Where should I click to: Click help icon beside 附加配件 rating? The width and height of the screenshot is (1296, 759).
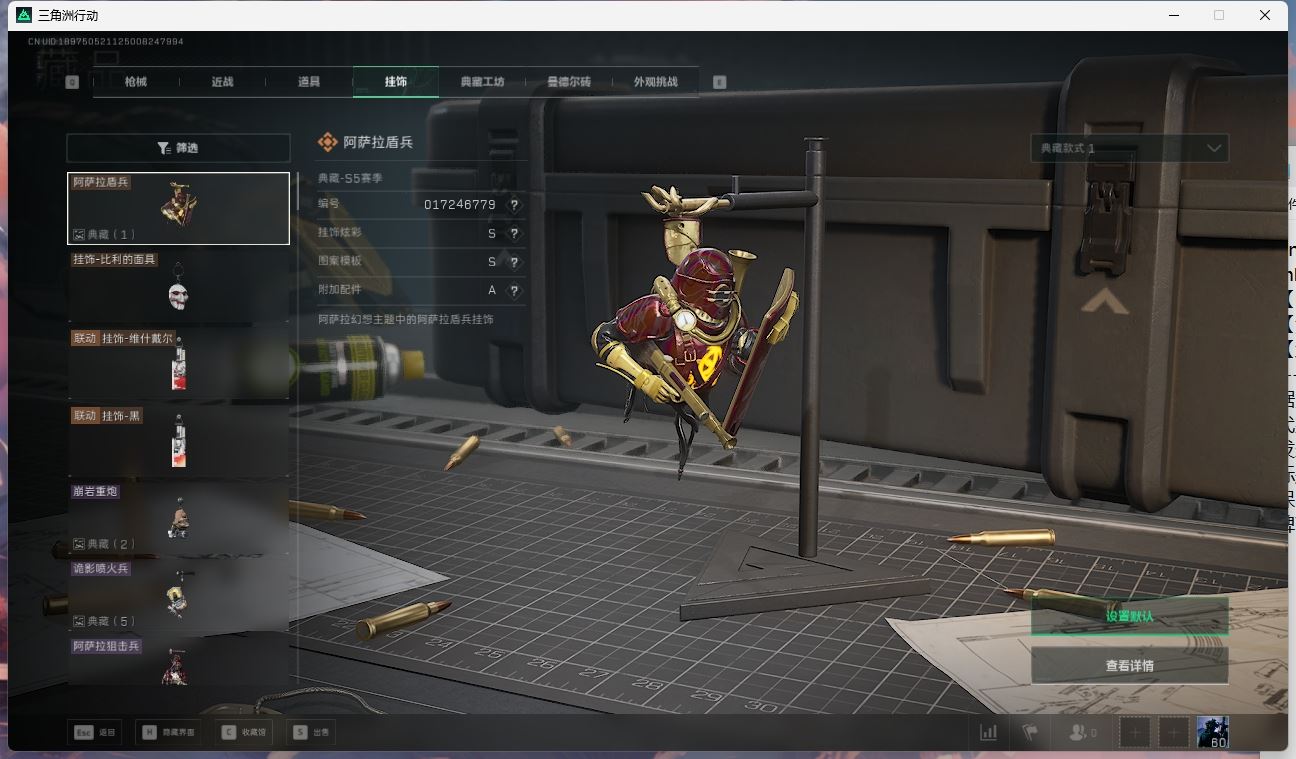tap(514, 291)
